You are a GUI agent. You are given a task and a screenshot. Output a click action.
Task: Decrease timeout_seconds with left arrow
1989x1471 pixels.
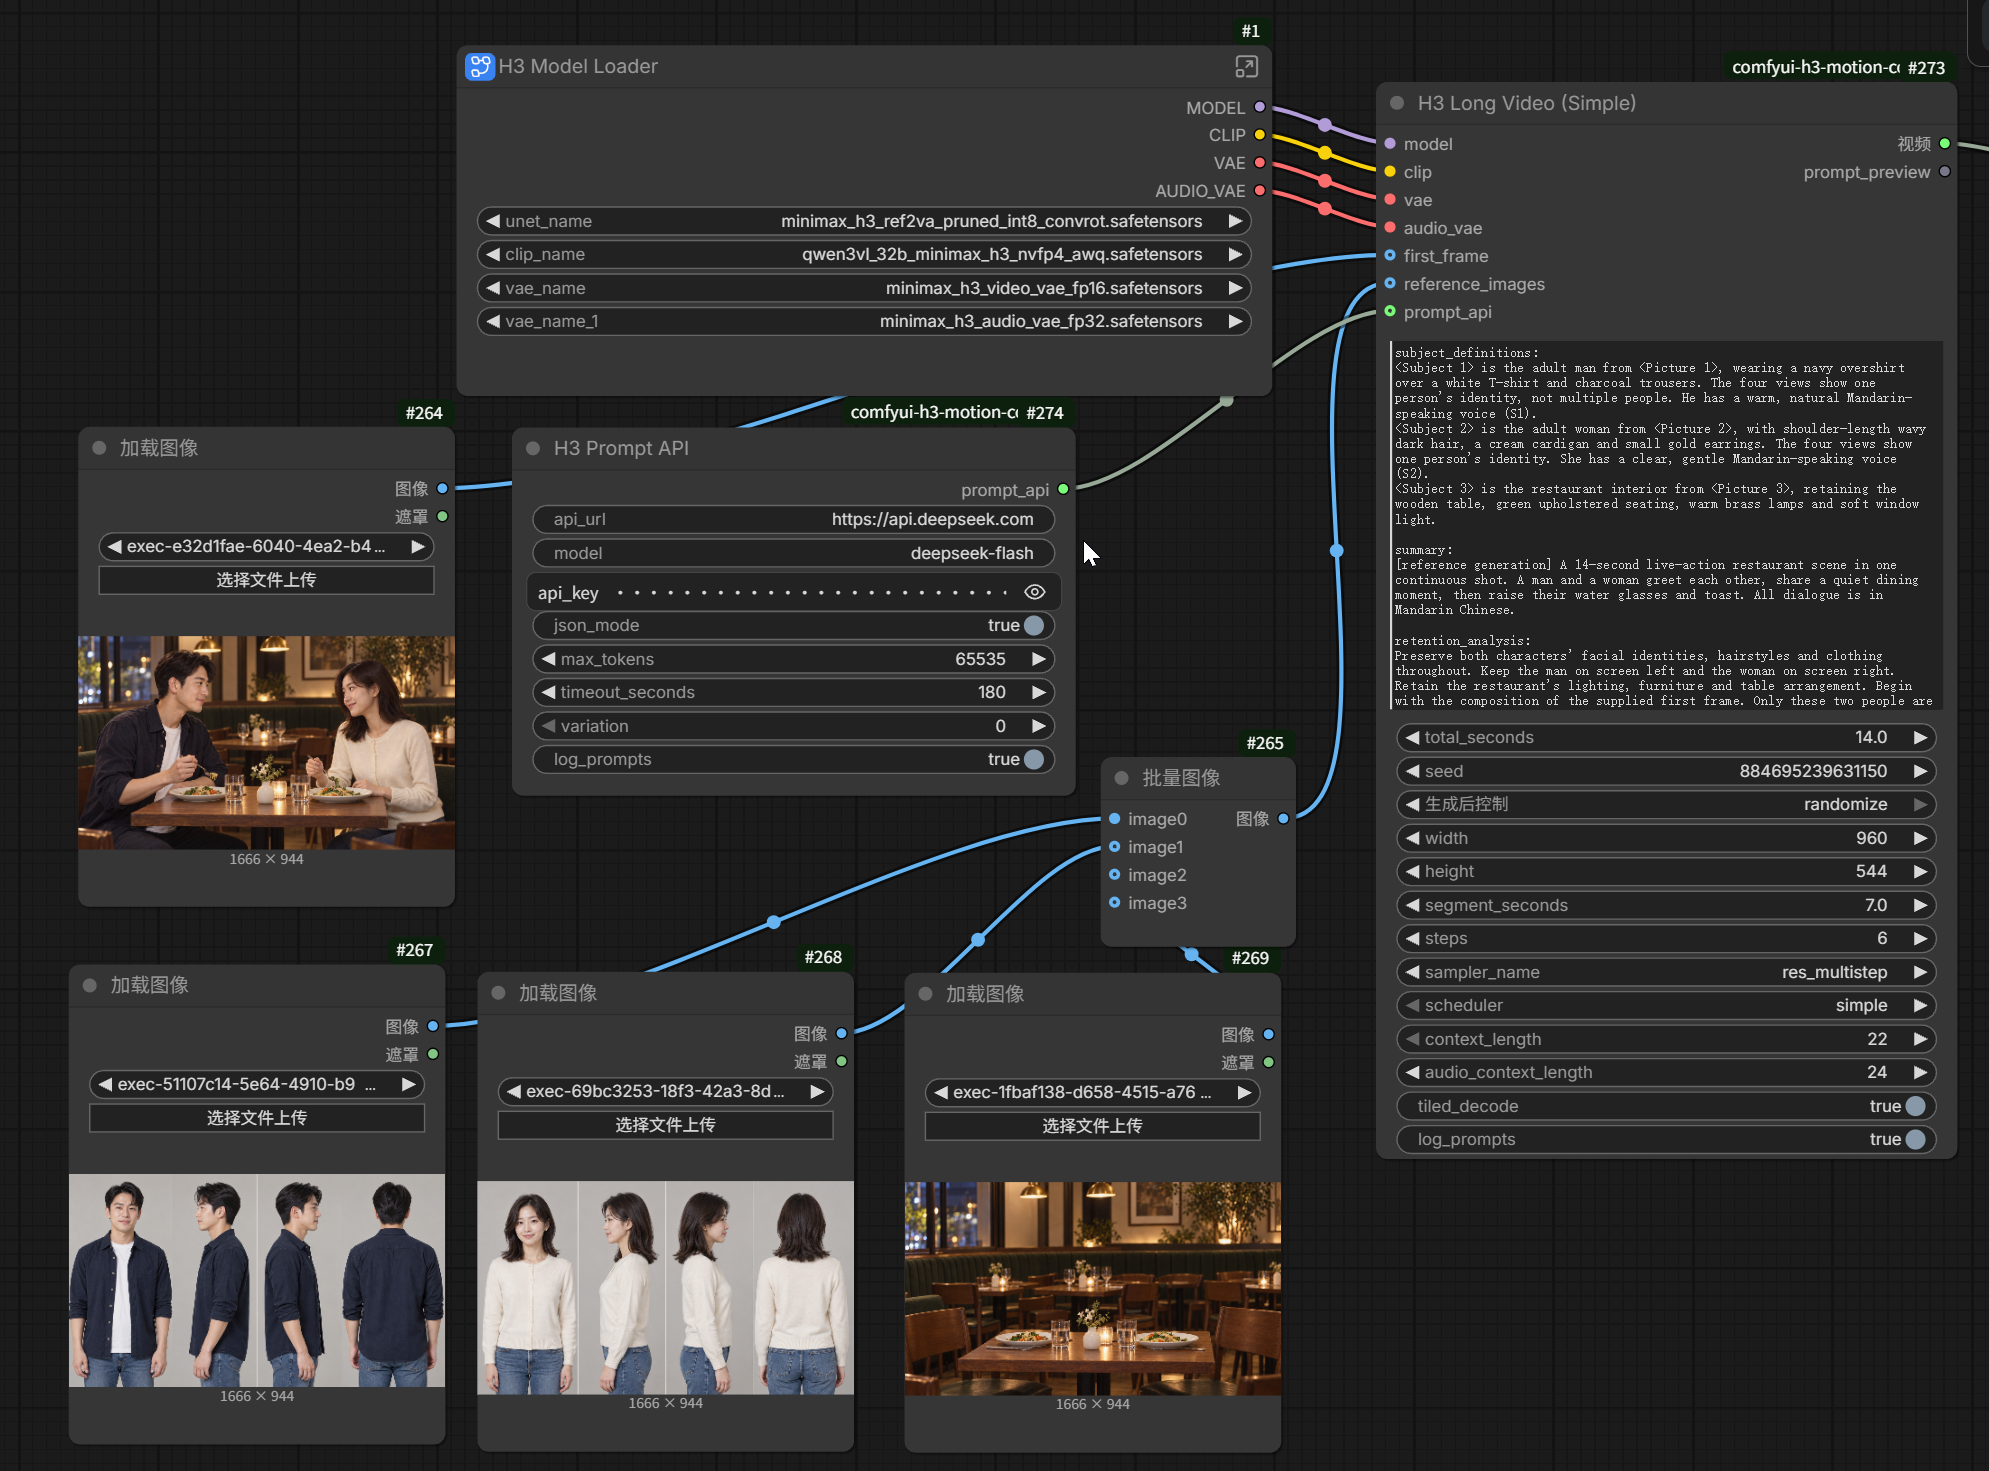point(547,692)
